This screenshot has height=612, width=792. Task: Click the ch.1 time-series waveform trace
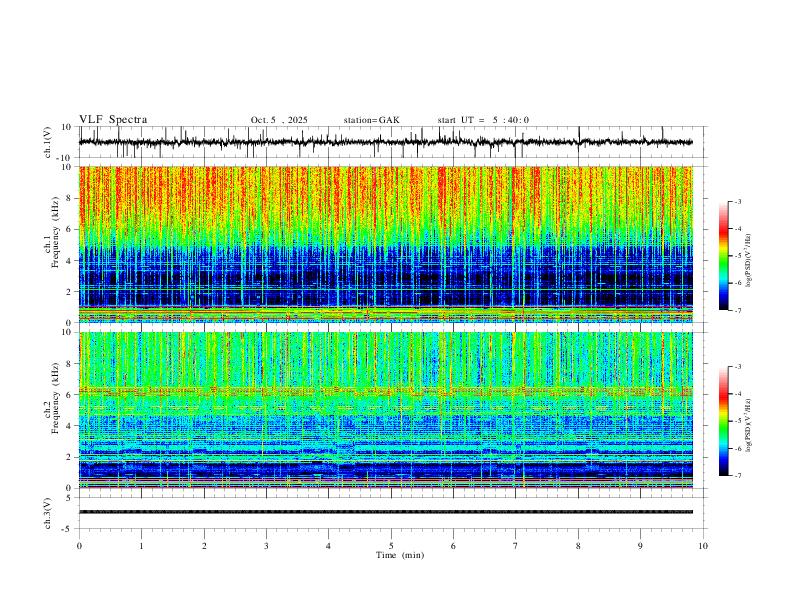coord(386,142)
